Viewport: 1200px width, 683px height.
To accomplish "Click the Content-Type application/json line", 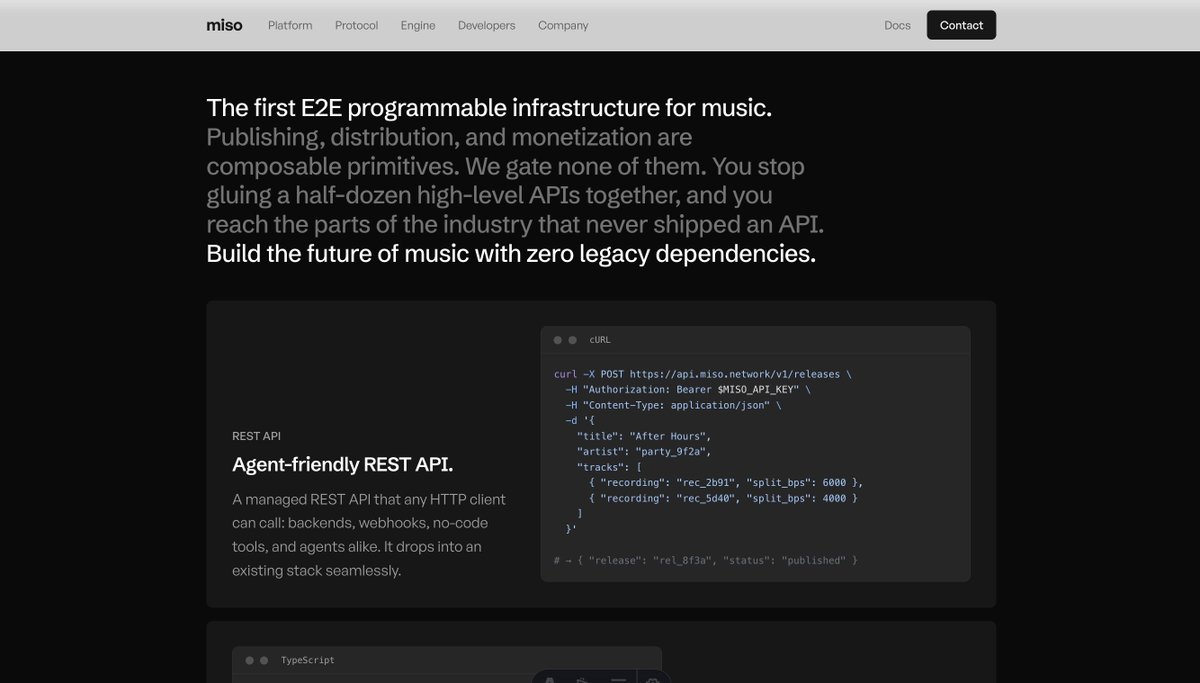I will point(673,405).
